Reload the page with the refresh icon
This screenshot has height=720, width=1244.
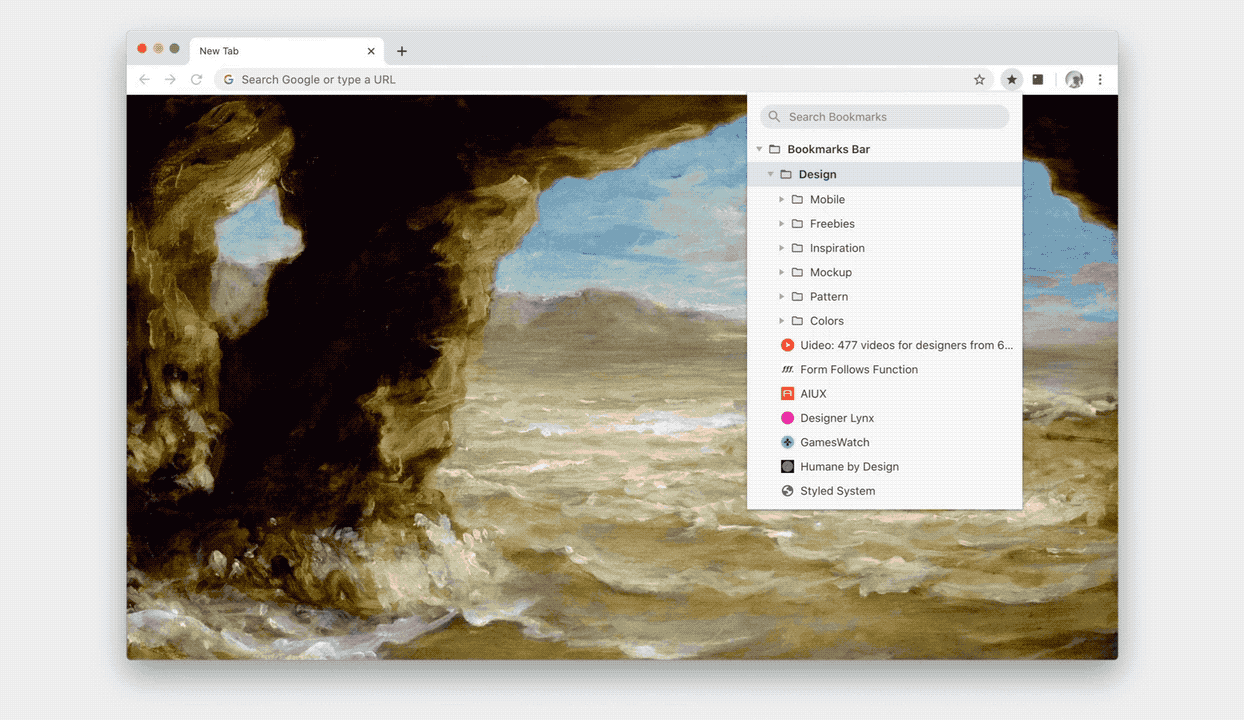tap(197, 80)
